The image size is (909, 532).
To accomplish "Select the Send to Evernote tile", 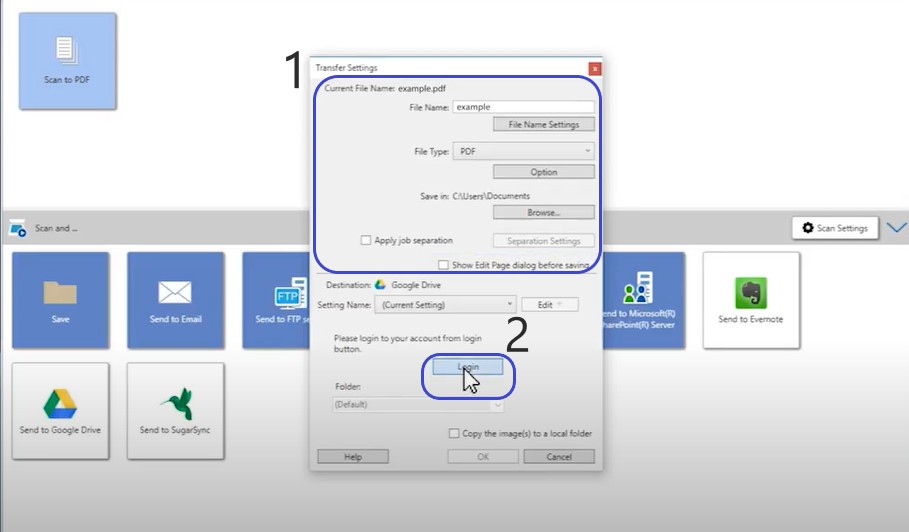I will click(751, 299).
